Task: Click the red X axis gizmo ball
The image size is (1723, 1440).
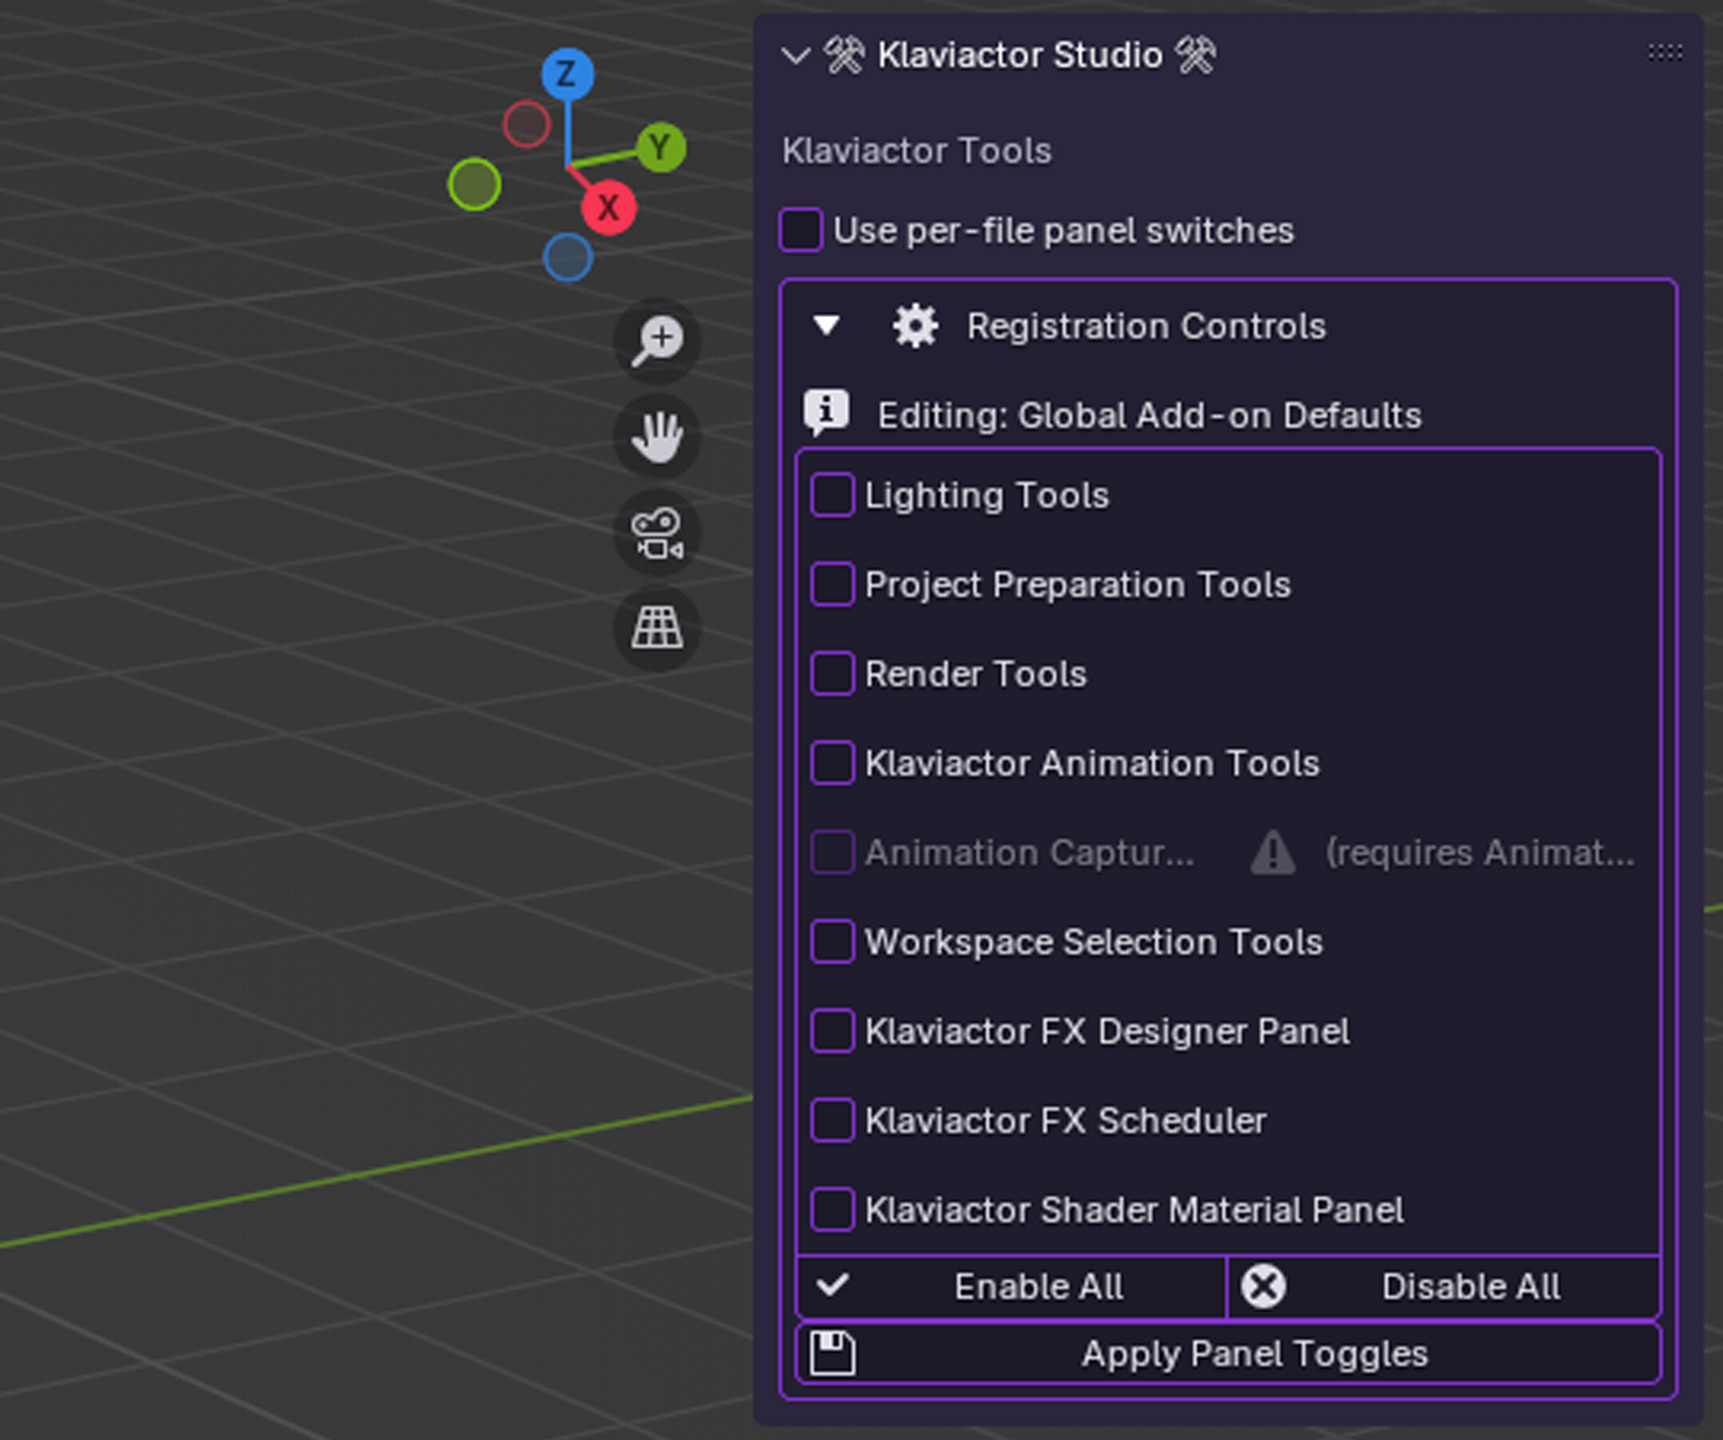Action: [x=609, y=208]
